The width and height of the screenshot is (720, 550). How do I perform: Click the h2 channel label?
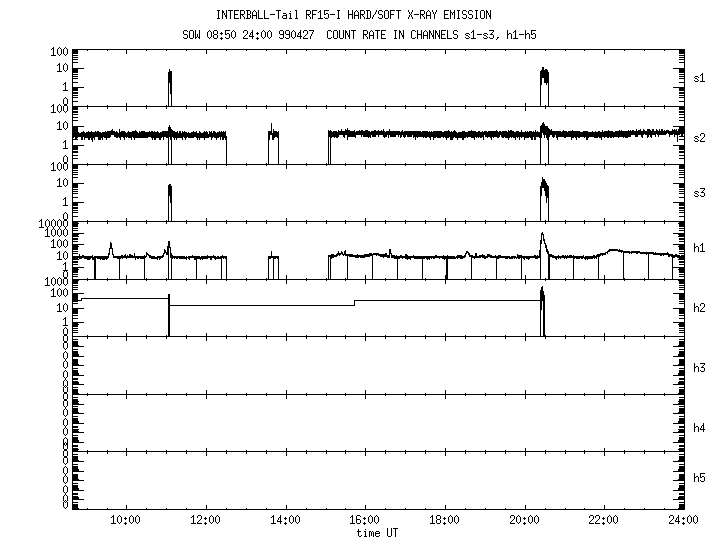pyautogui.click(x=700, y=309)
